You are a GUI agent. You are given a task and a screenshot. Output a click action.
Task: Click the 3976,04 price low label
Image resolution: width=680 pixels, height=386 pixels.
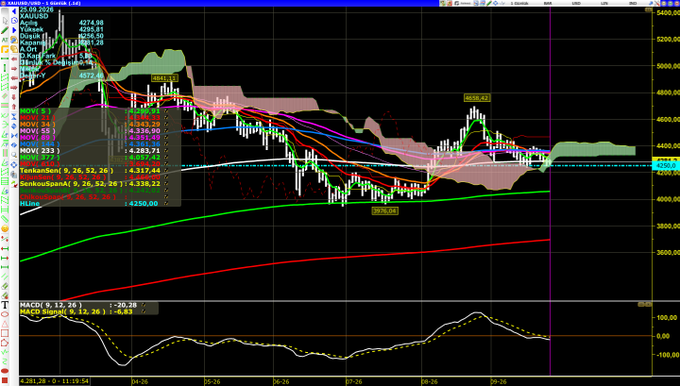pos(385,211)
